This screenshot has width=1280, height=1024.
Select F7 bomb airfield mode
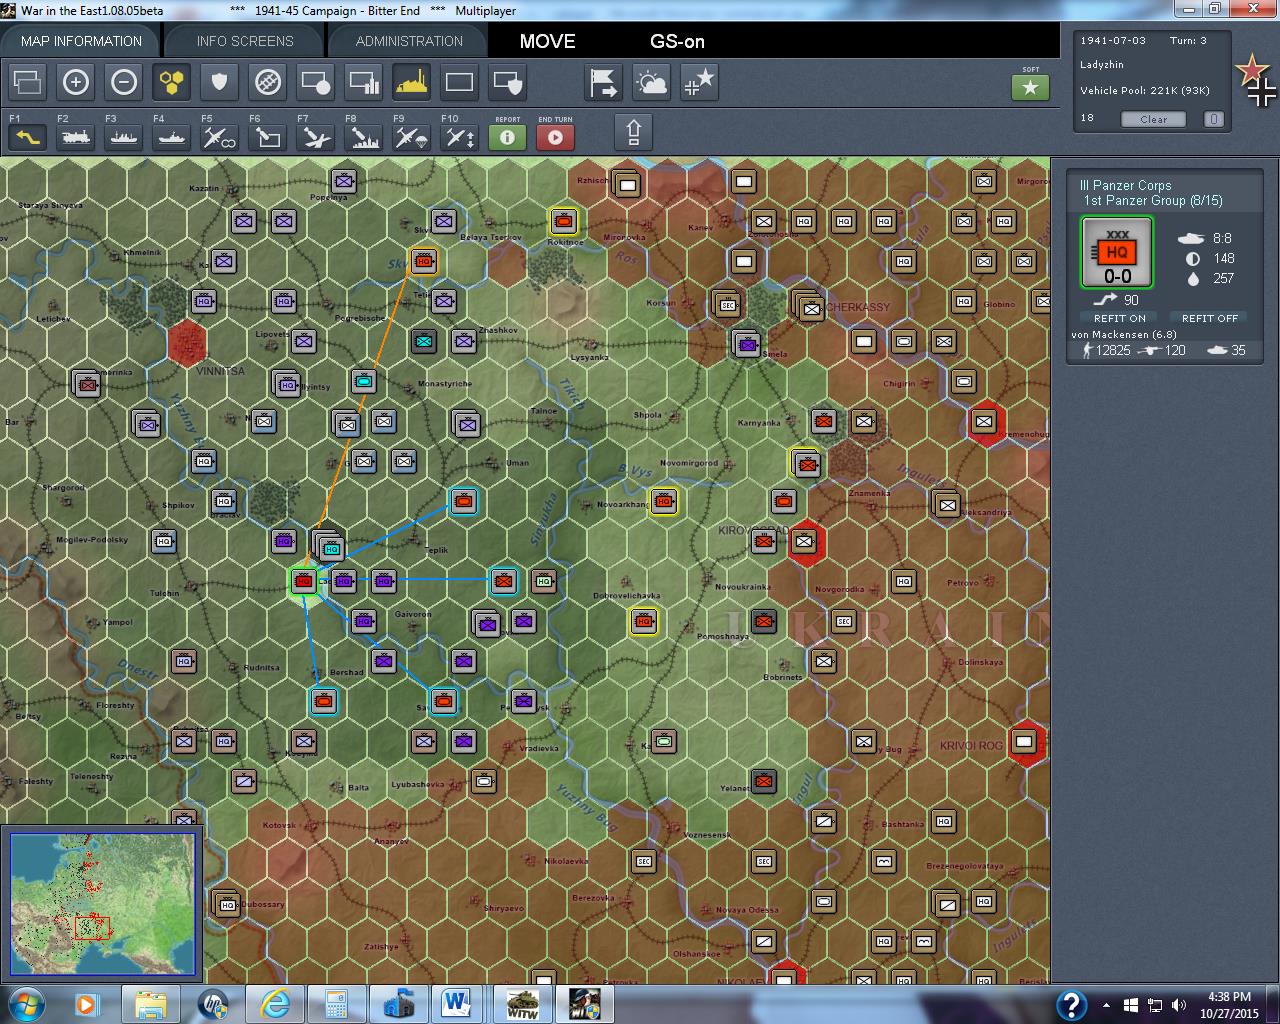coord(316,137)
